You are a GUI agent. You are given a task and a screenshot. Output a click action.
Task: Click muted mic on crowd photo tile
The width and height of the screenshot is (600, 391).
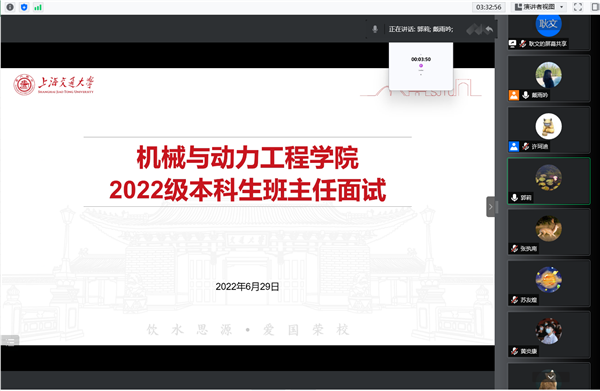pyautogui.click(x=515, y=351)
